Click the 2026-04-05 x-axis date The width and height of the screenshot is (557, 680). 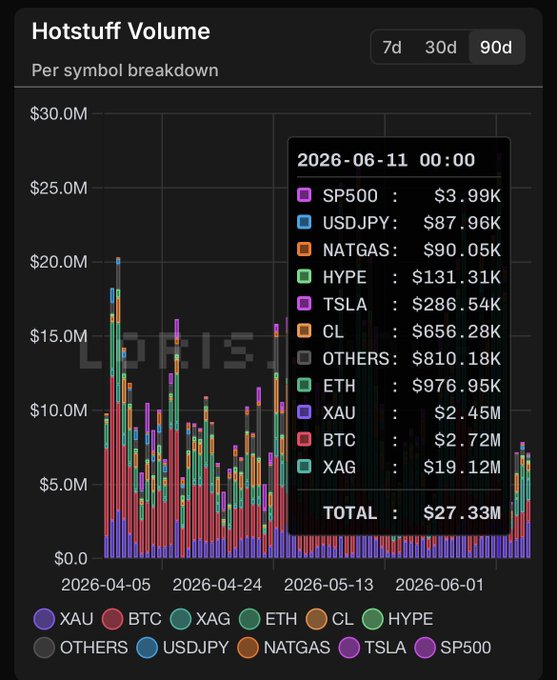tap(106, 585)
